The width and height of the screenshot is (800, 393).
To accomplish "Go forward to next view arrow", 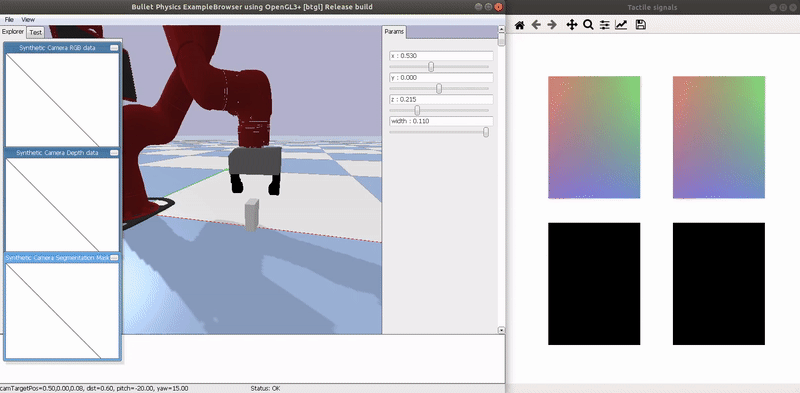I will coord(552,24).
